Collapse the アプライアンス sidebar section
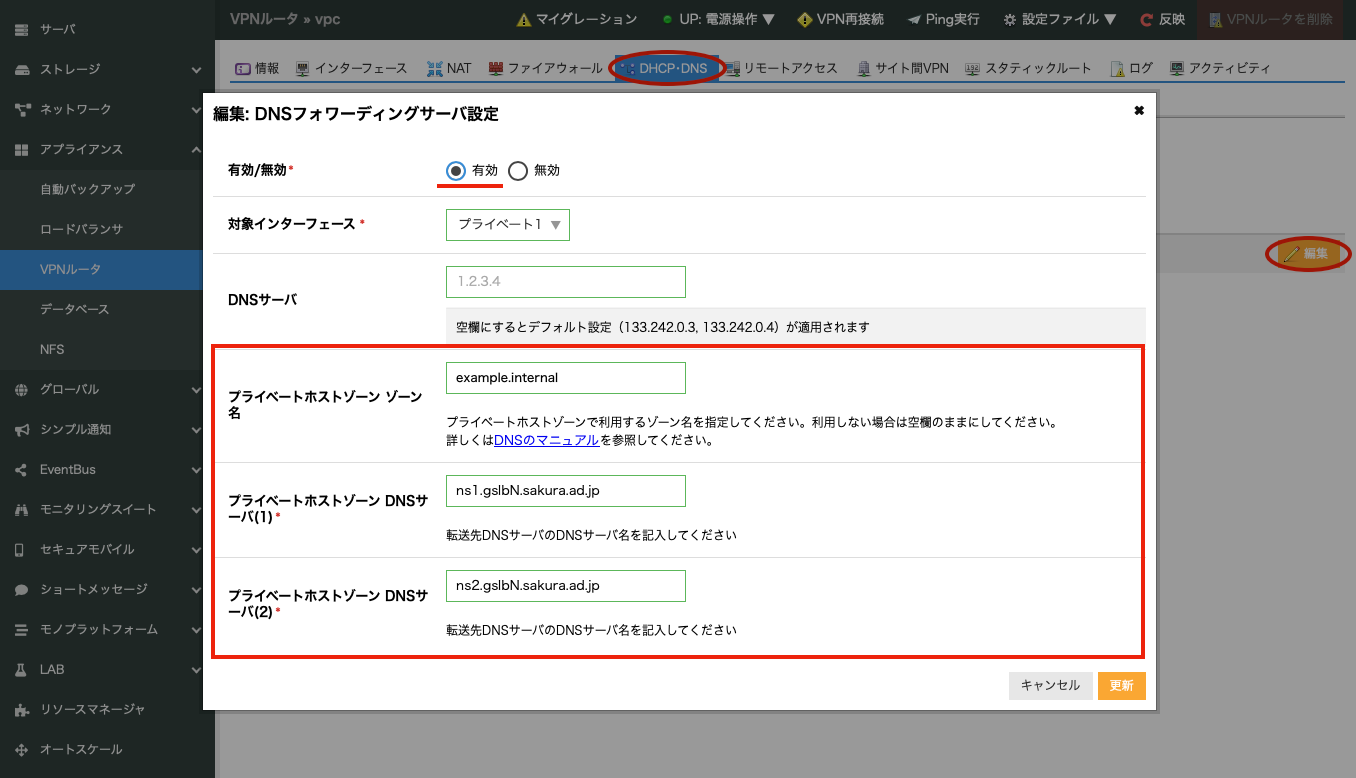The width and height of the screenshot is (1356, 778). [196, 149]
